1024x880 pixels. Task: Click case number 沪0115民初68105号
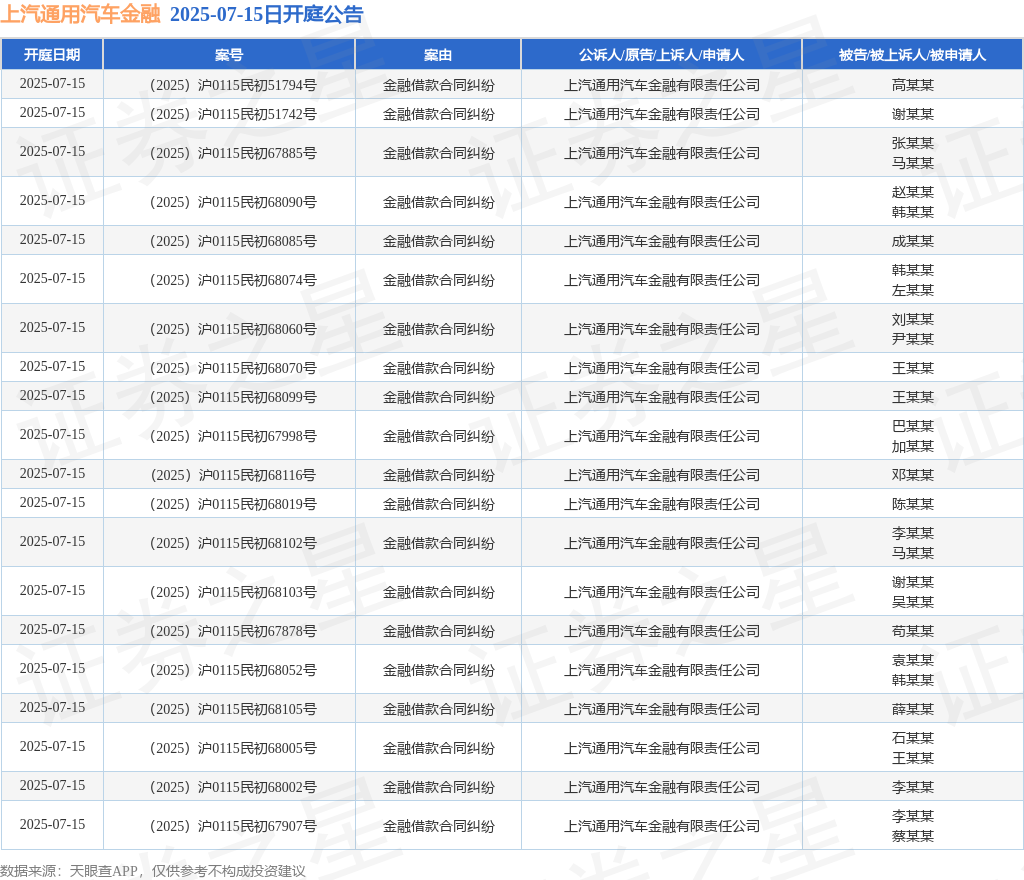coord(257,710)
